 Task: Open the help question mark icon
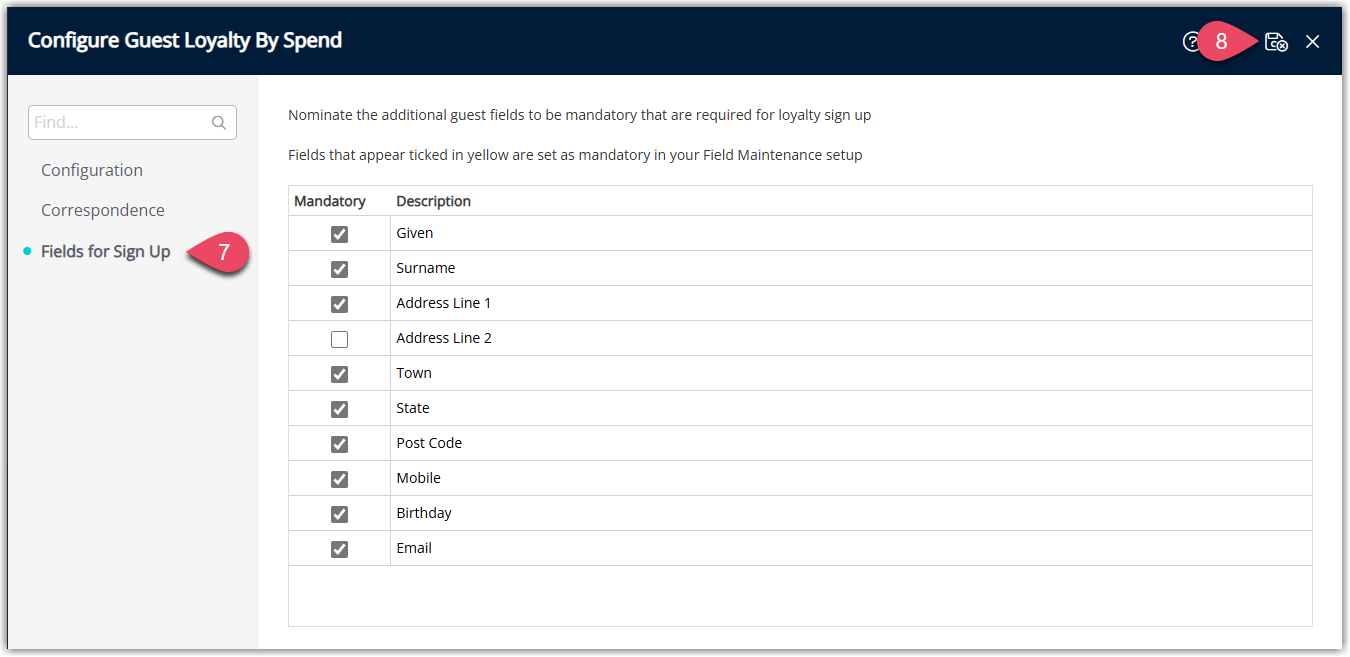tap(1191, 42)
